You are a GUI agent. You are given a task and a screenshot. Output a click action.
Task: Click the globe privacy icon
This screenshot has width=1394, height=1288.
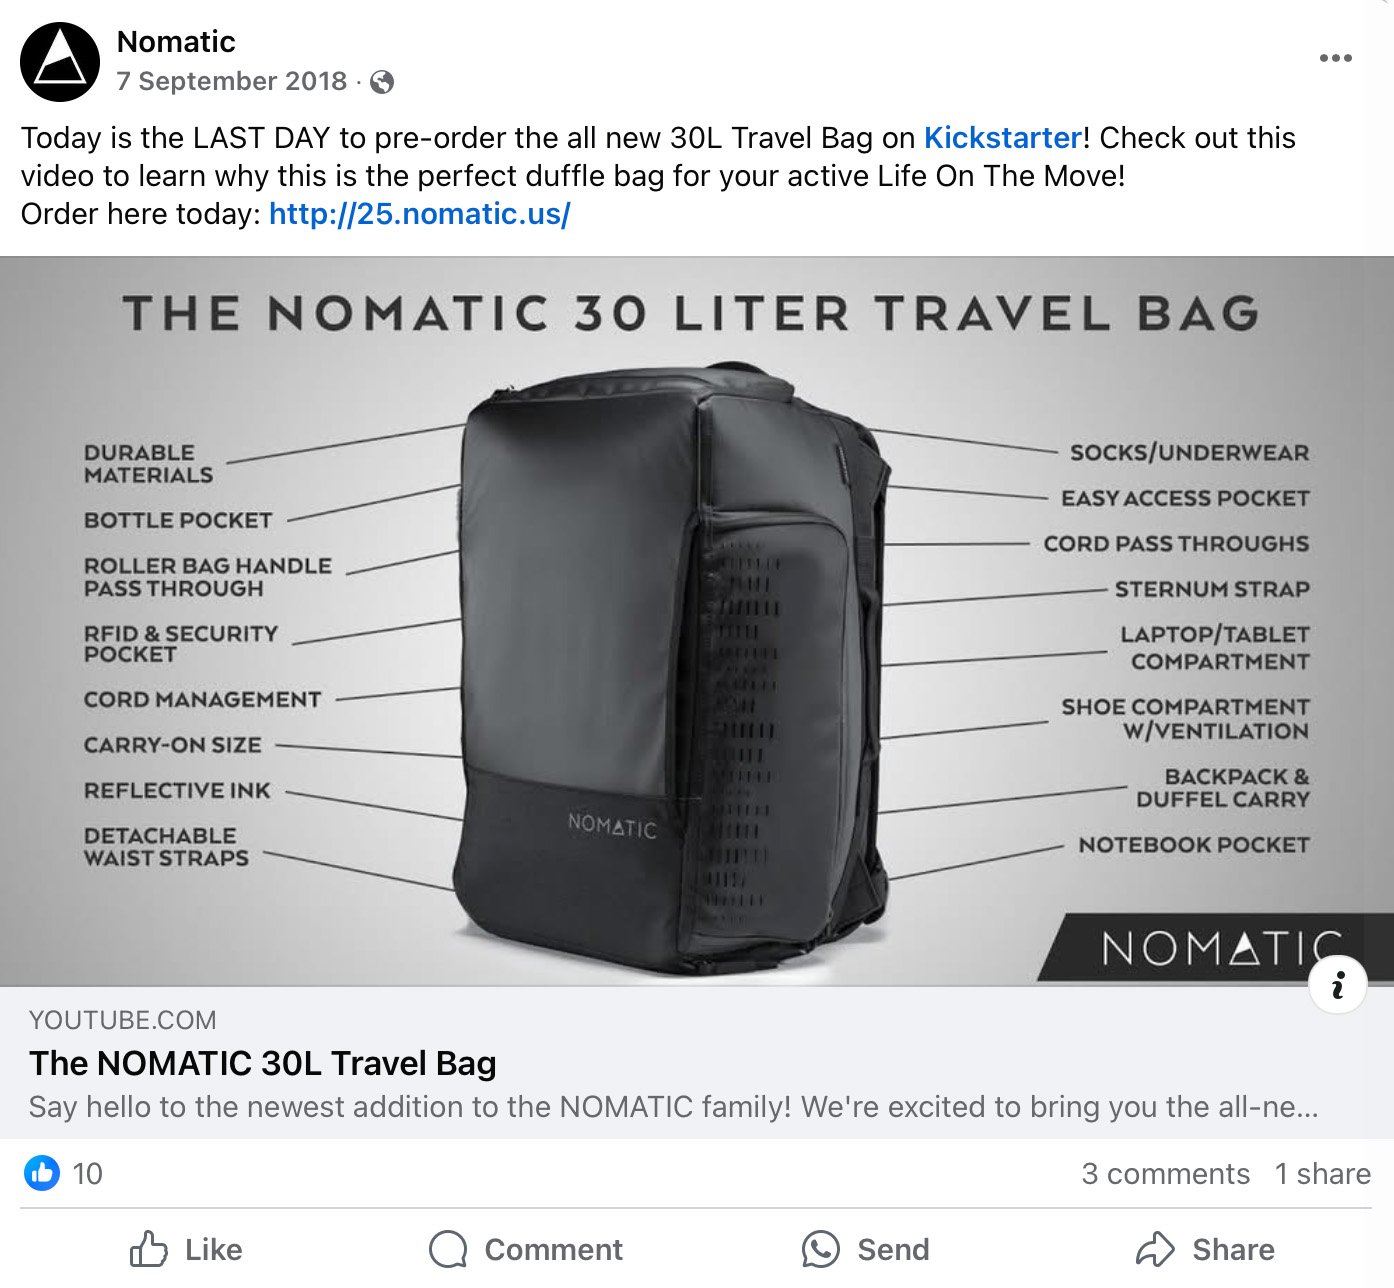pos(382,82)
